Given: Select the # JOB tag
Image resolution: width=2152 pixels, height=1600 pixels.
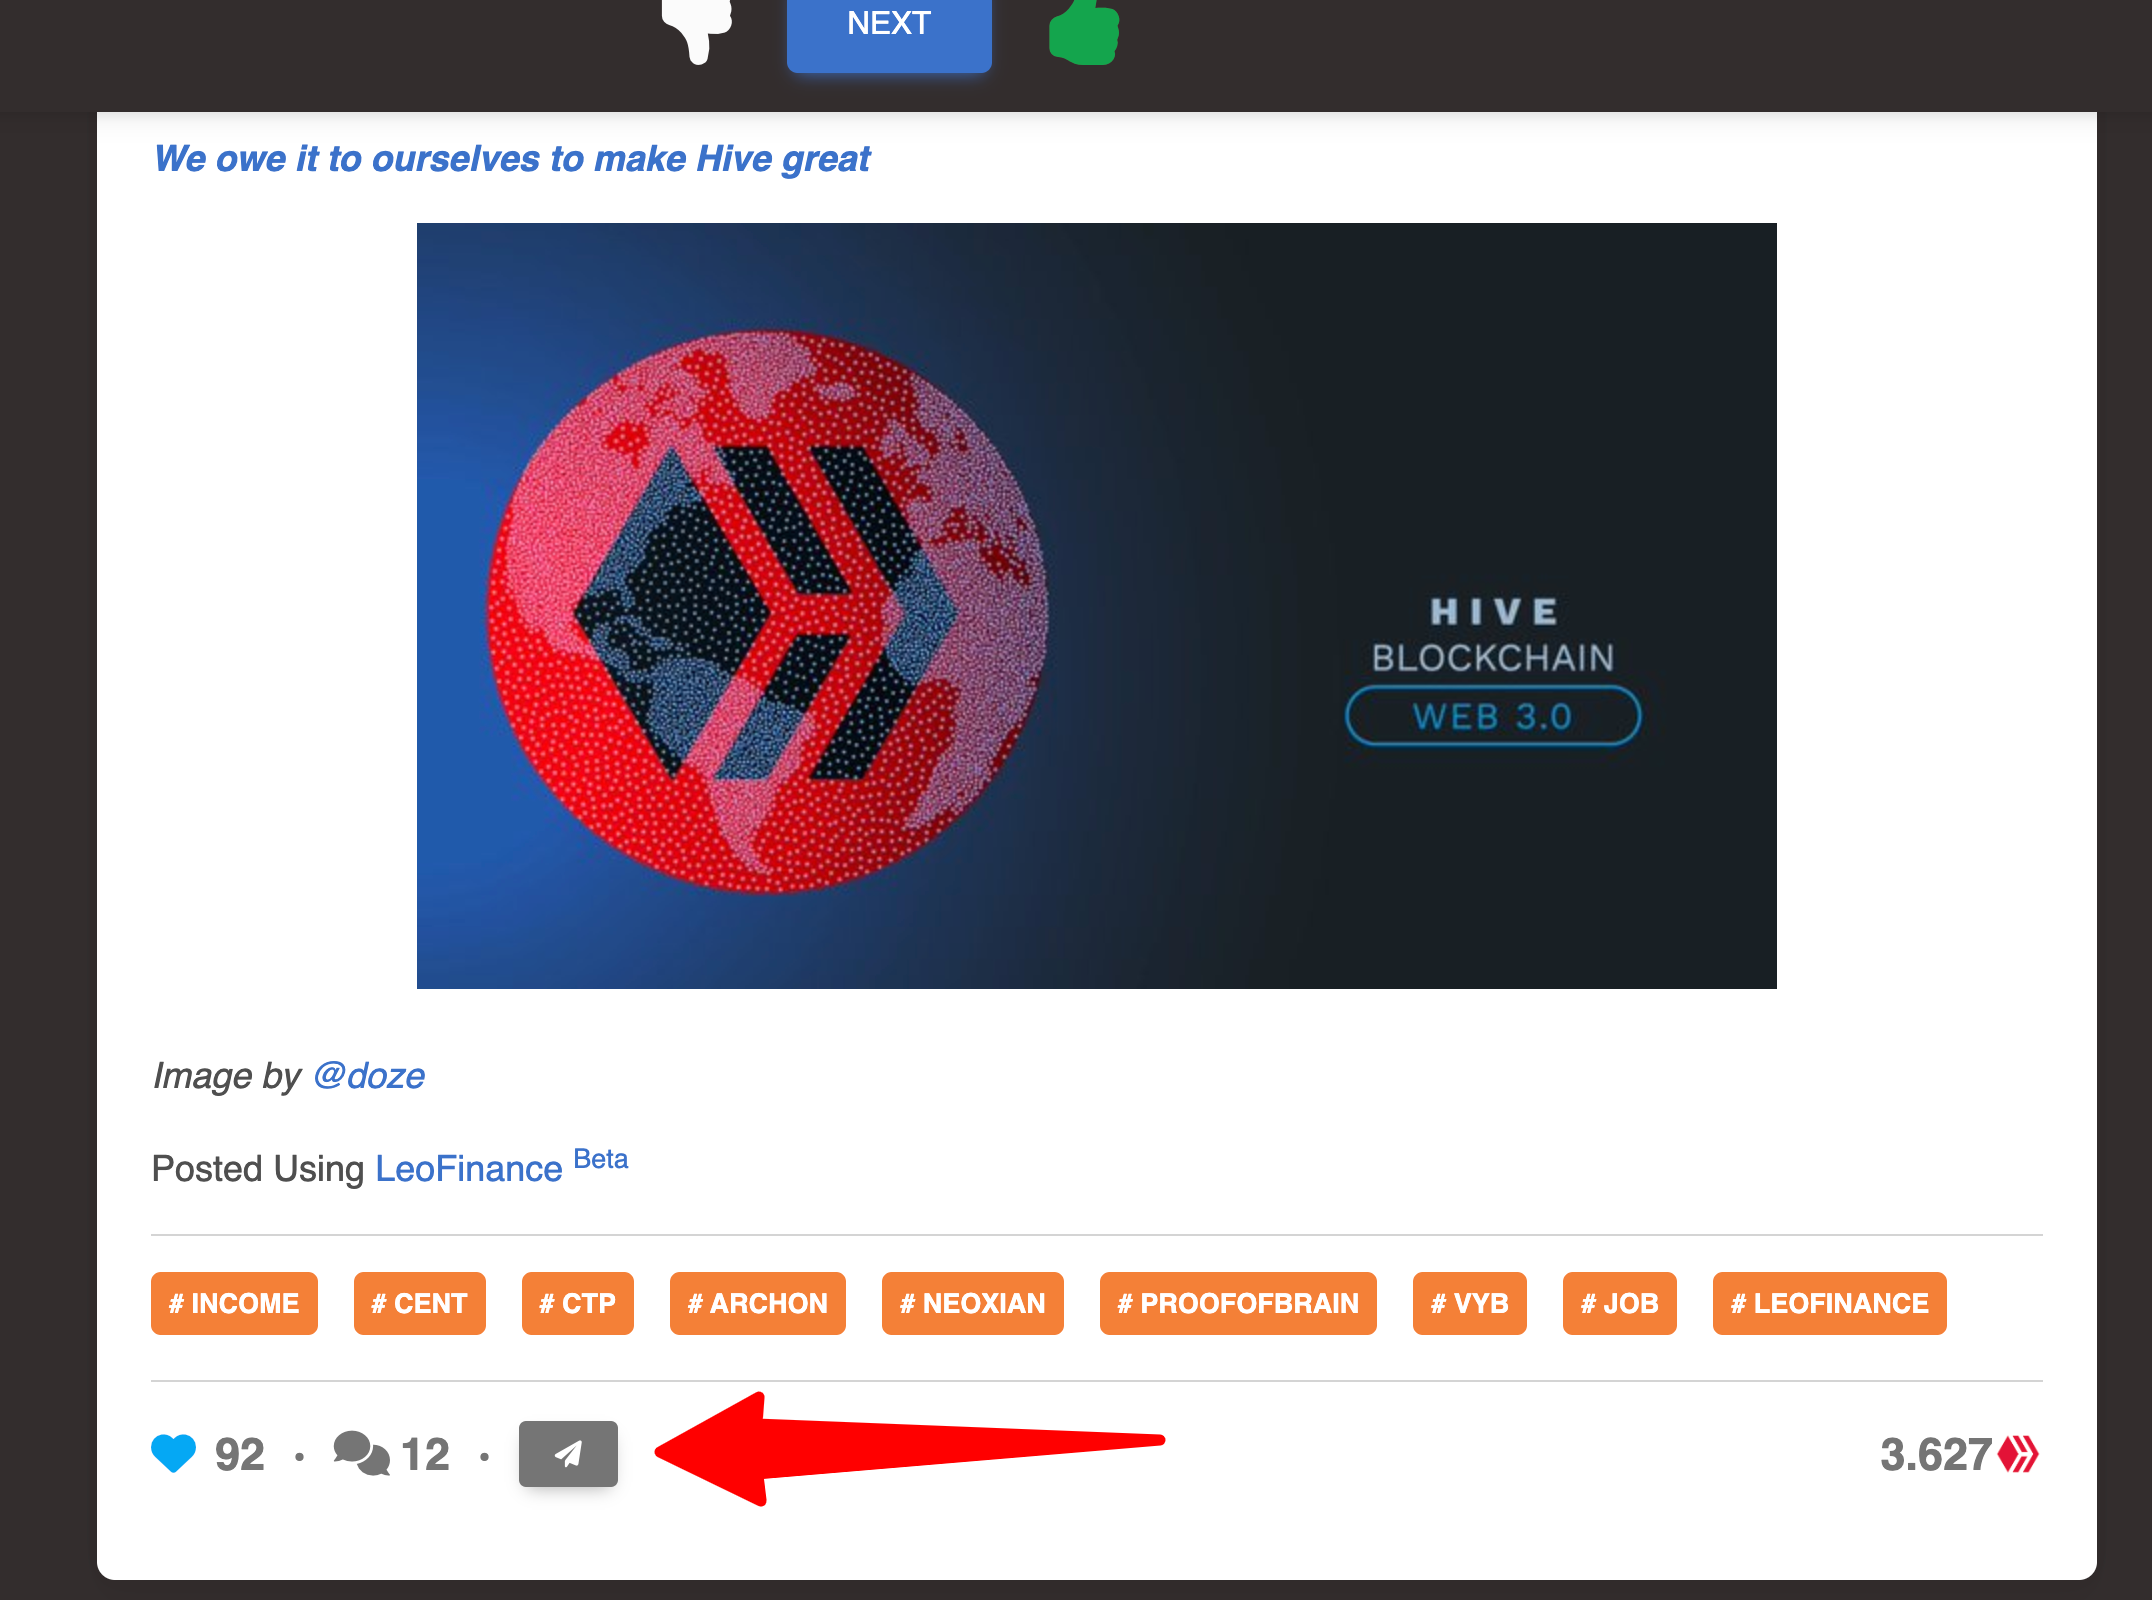Looking at the screenshot, I should coord(1619,1304).
